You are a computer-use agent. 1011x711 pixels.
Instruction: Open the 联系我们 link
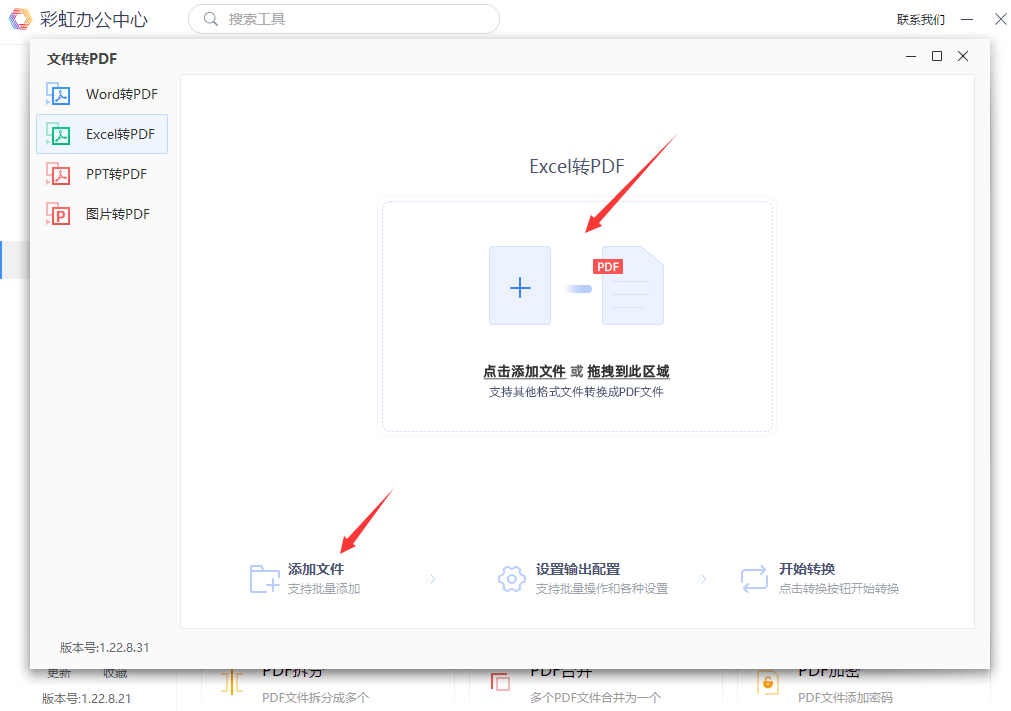(x=921, y=19)
